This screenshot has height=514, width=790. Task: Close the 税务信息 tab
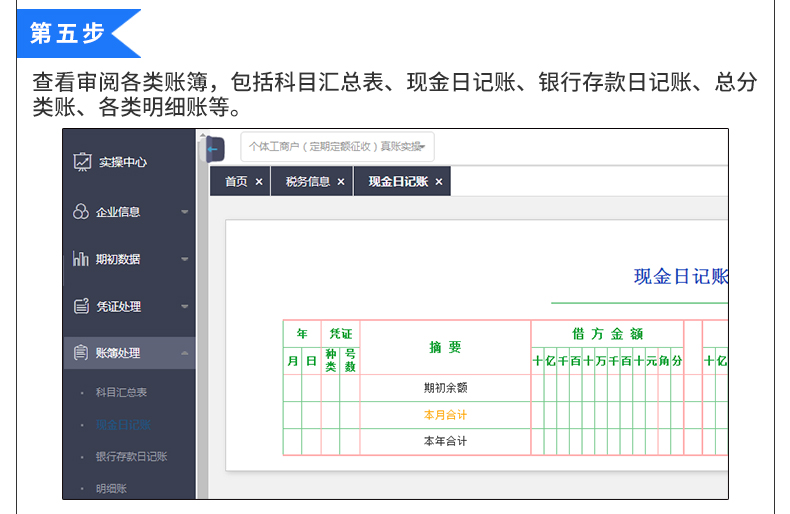coord(341,182)
